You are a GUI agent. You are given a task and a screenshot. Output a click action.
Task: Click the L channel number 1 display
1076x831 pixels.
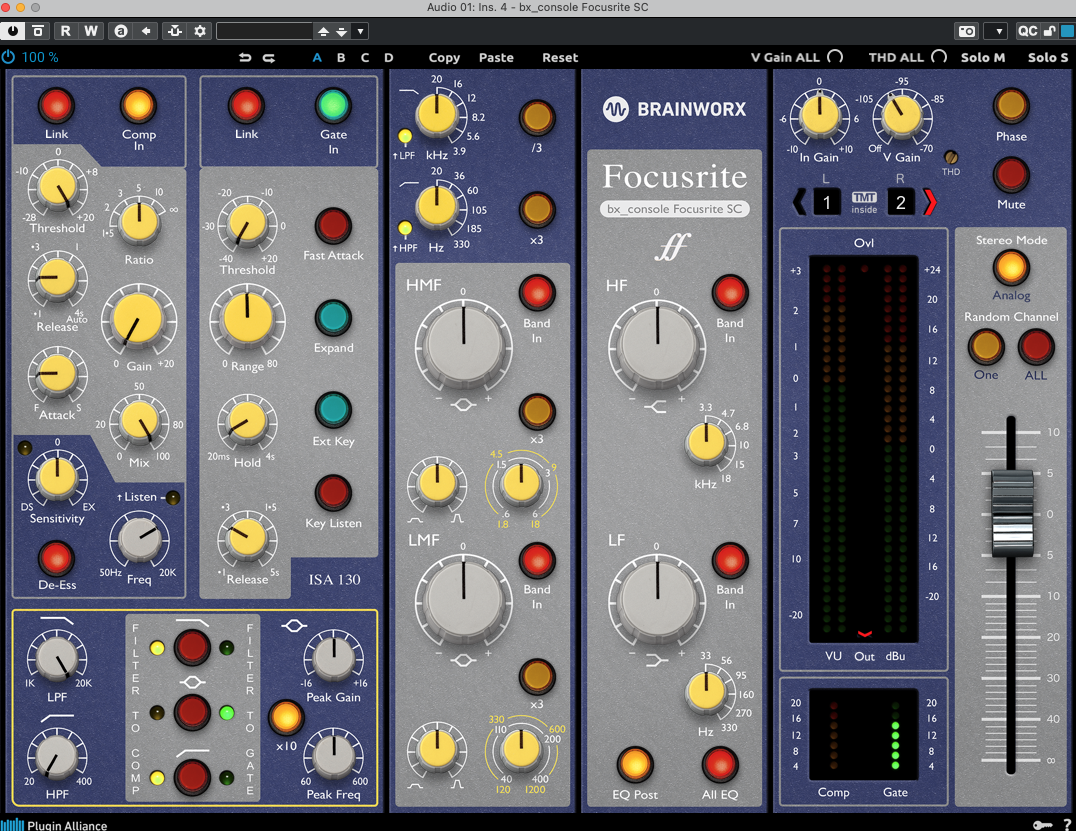tap(827, 202)
